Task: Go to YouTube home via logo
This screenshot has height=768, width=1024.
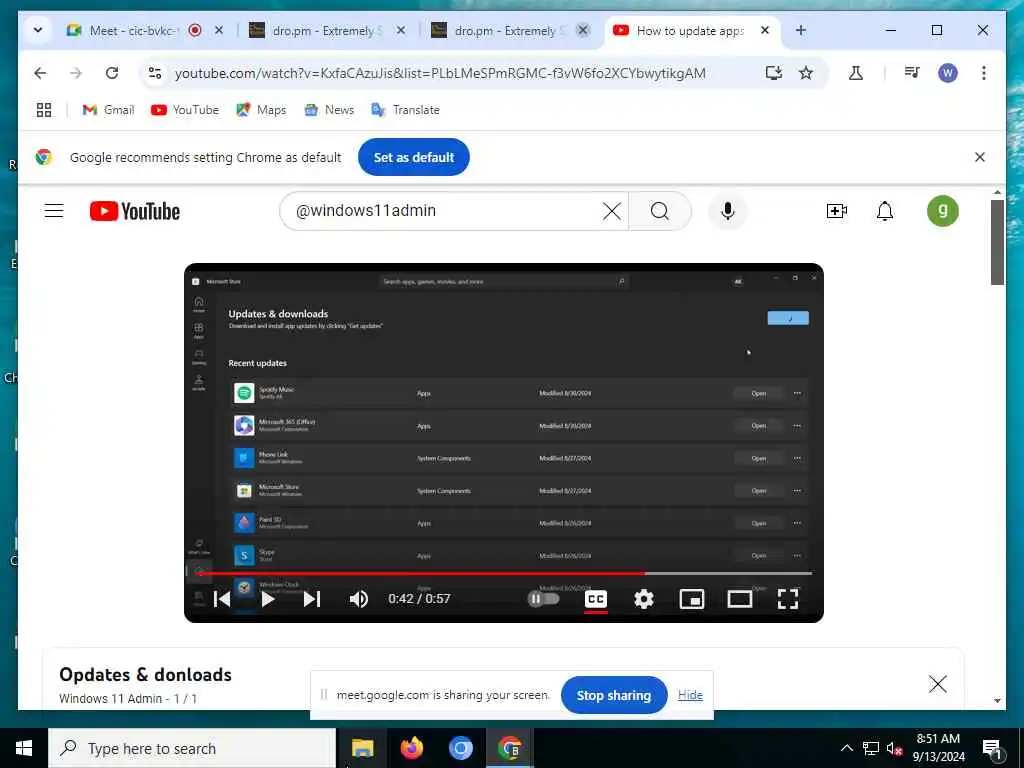Action: tap(135, 211)
